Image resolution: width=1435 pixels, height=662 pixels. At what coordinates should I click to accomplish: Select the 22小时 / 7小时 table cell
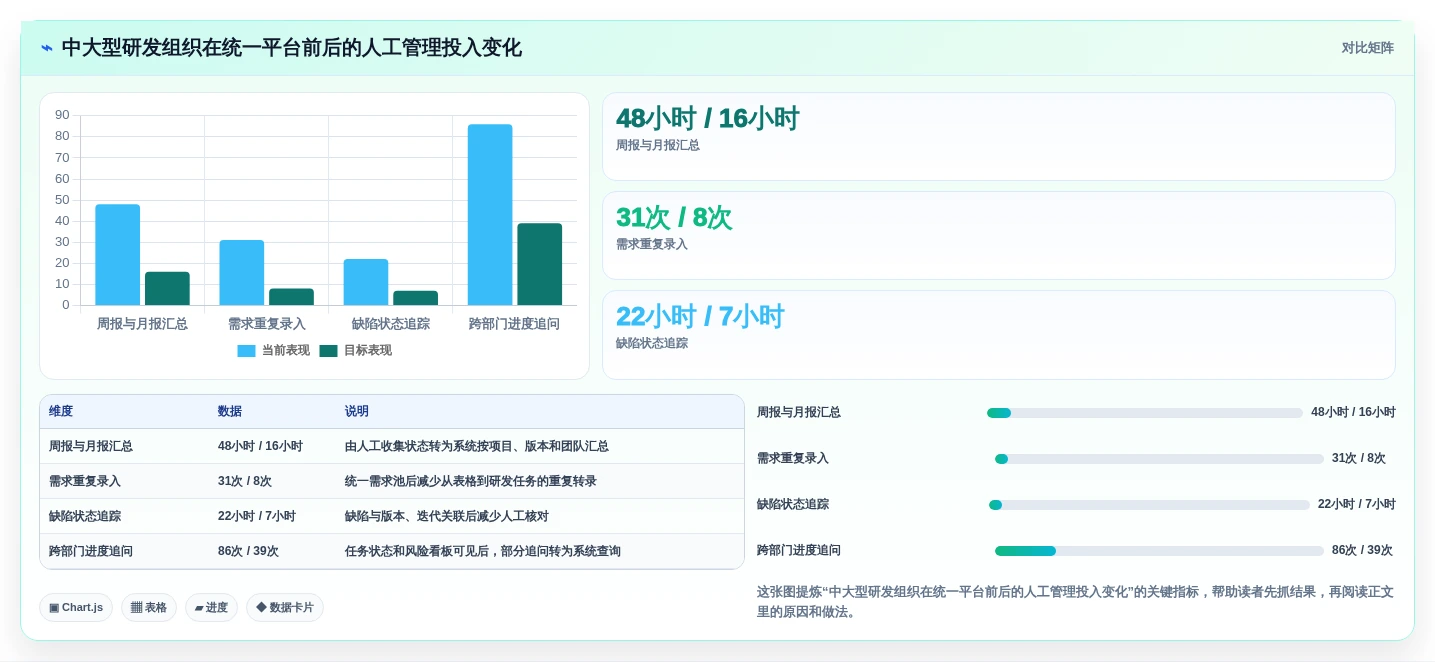tap(257, 517)
